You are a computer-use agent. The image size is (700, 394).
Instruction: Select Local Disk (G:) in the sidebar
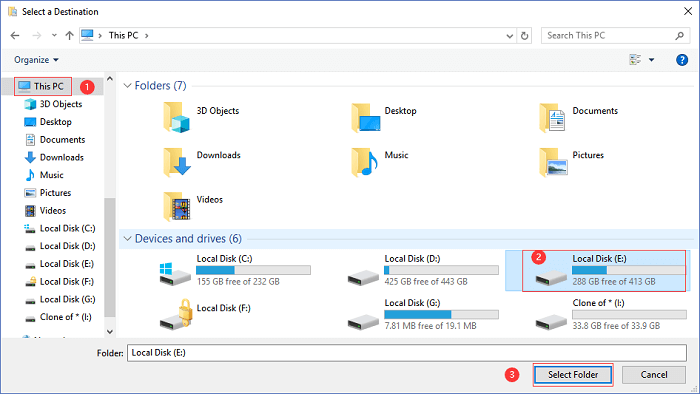click(59, 299)
